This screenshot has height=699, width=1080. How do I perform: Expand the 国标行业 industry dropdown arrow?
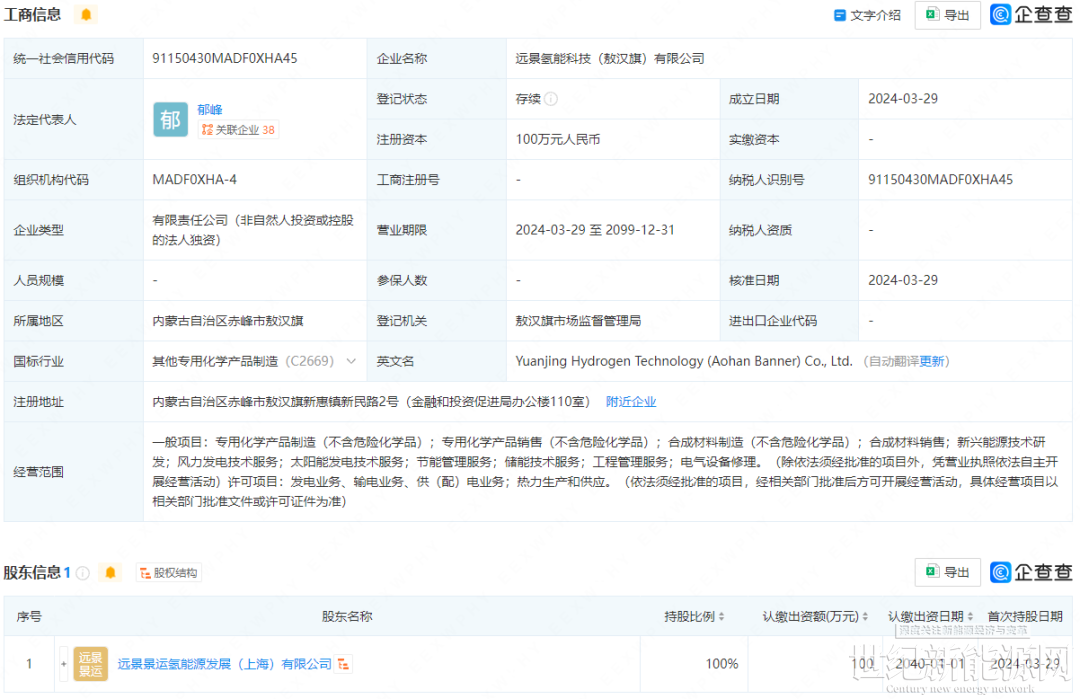point(351,361)
